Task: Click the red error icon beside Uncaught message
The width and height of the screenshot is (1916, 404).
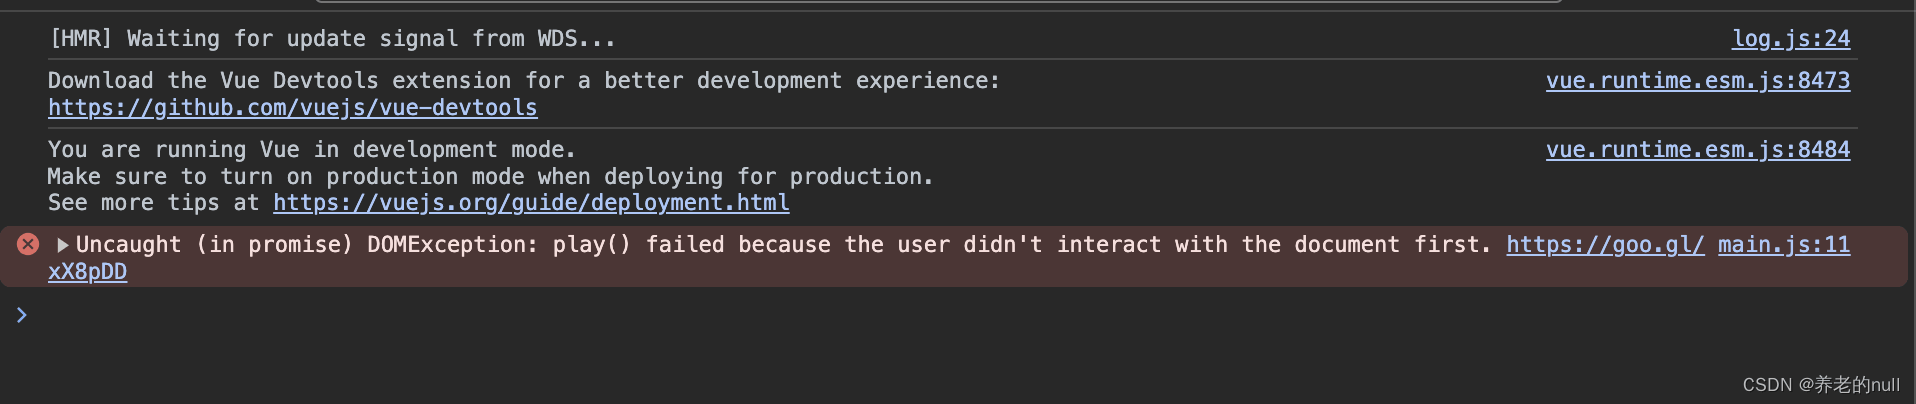Action: coord(28,244)
